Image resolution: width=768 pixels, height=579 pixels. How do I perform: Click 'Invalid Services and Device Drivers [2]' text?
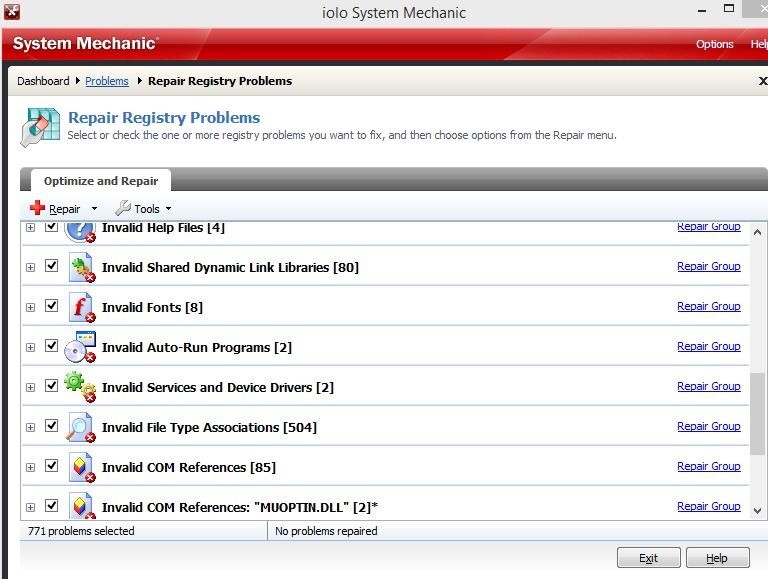[x=218, y=387]
